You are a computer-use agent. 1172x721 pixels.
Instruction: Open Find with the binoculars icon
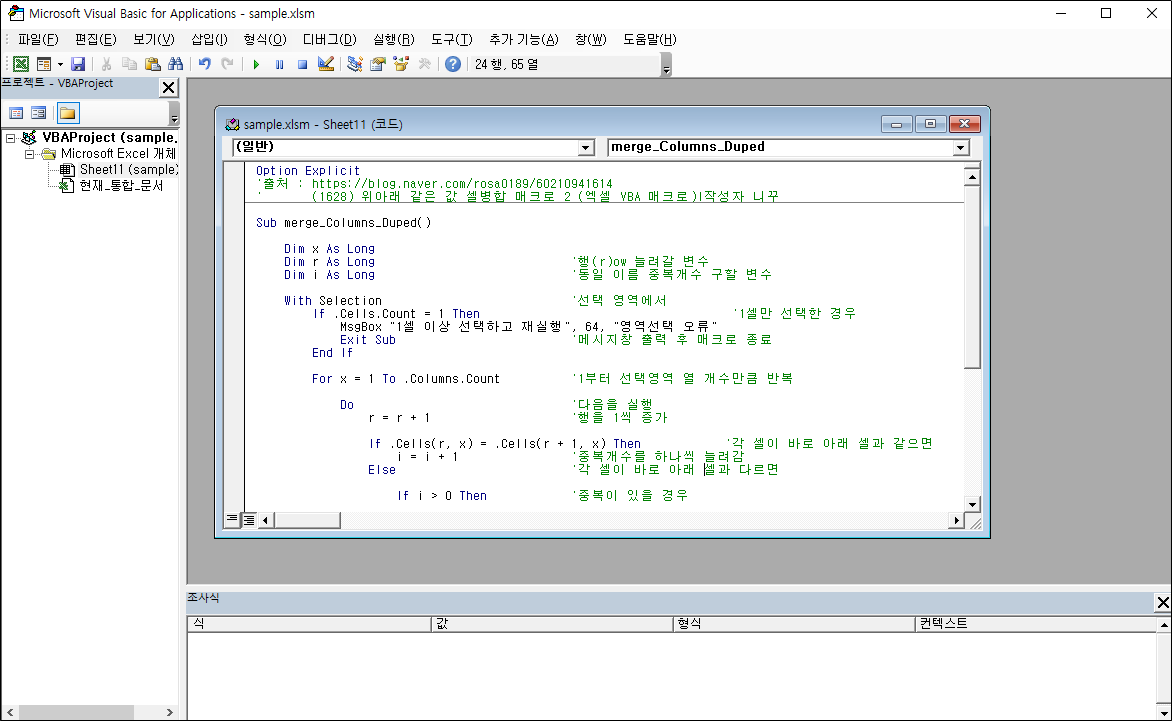point(176,64)
